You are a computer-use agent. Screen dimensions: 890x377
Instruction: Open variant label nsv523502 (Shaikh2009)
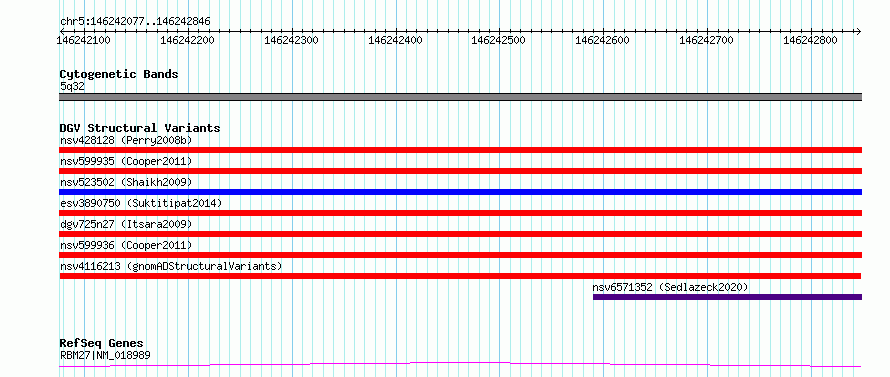[x=126, y=182]
